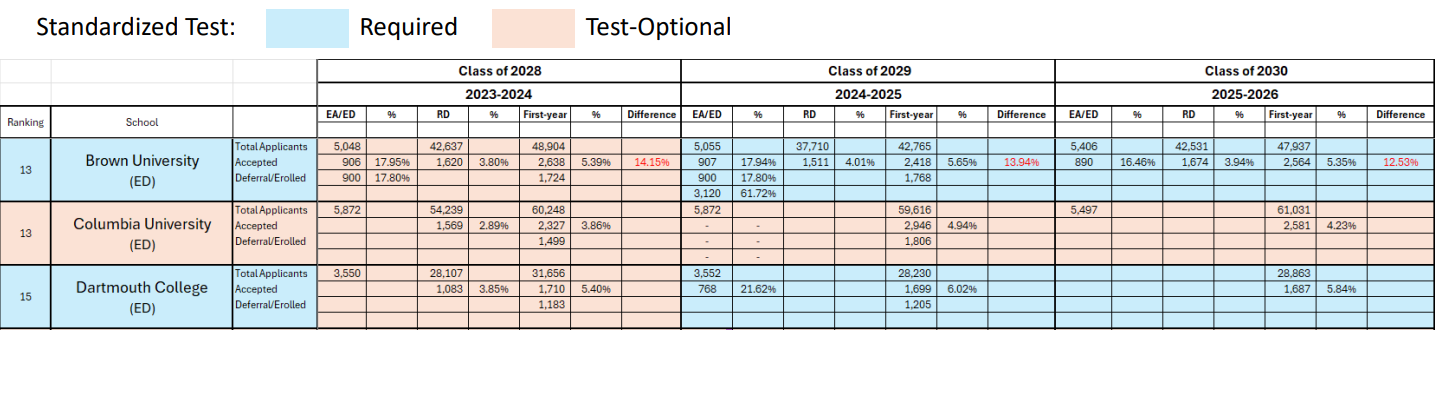Select the Brown University school cell
This screenshot has width=1435, height=398.
coord(141,170)
